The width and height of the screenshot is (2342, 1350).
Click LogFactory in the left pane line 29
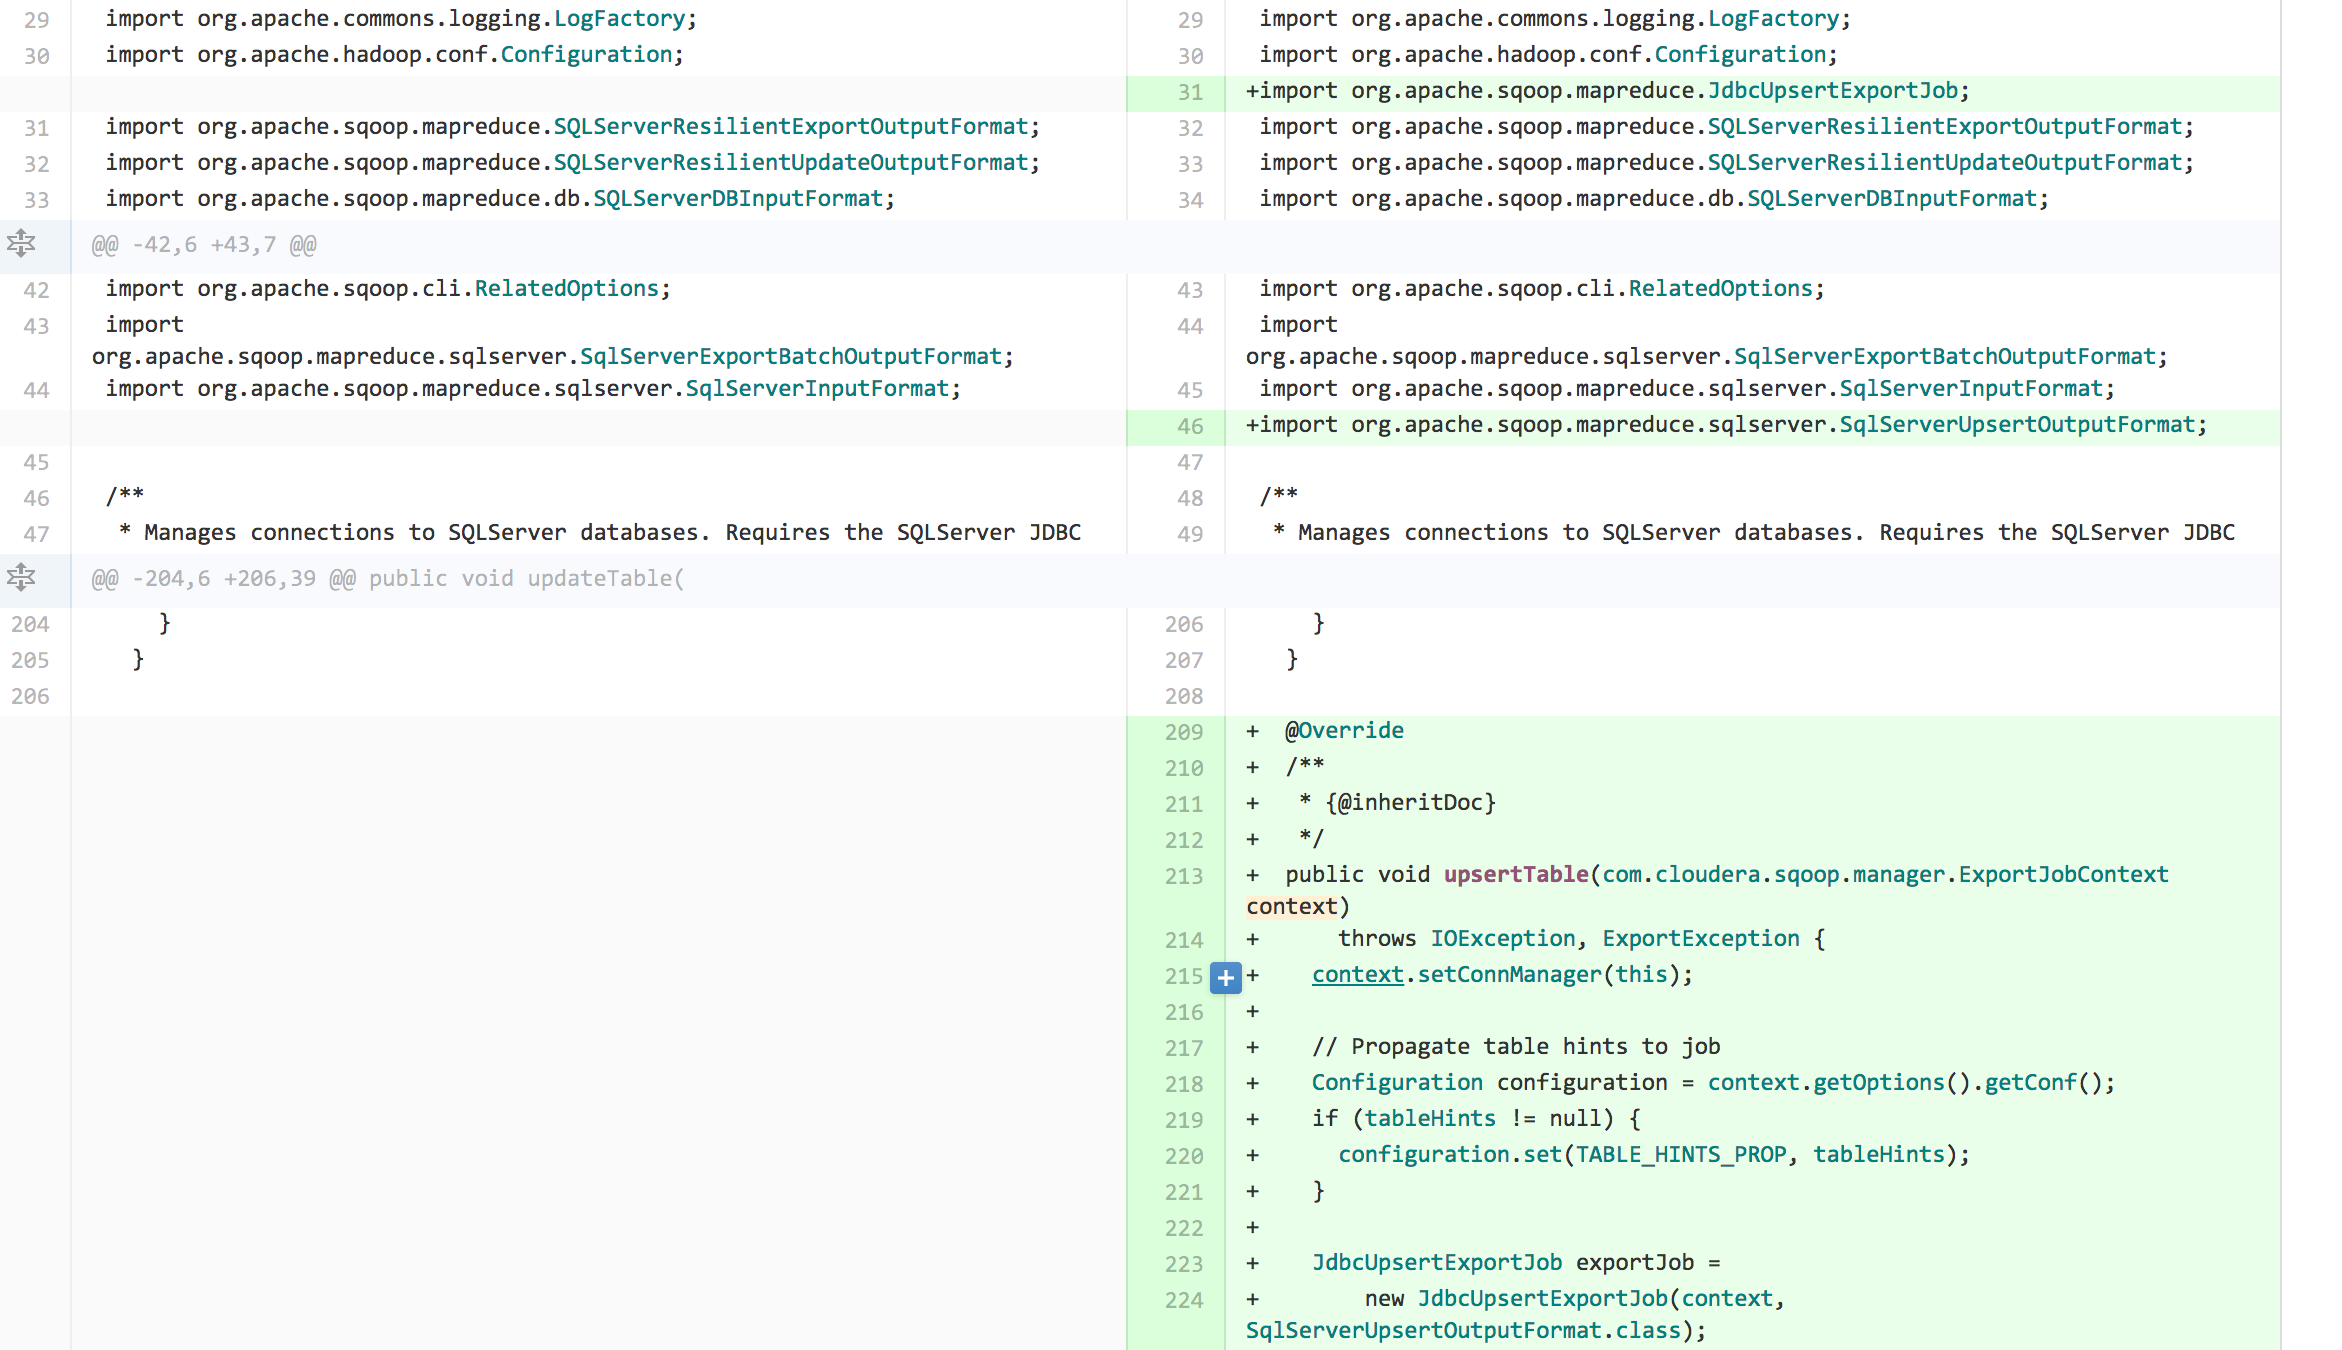(619, 19)
